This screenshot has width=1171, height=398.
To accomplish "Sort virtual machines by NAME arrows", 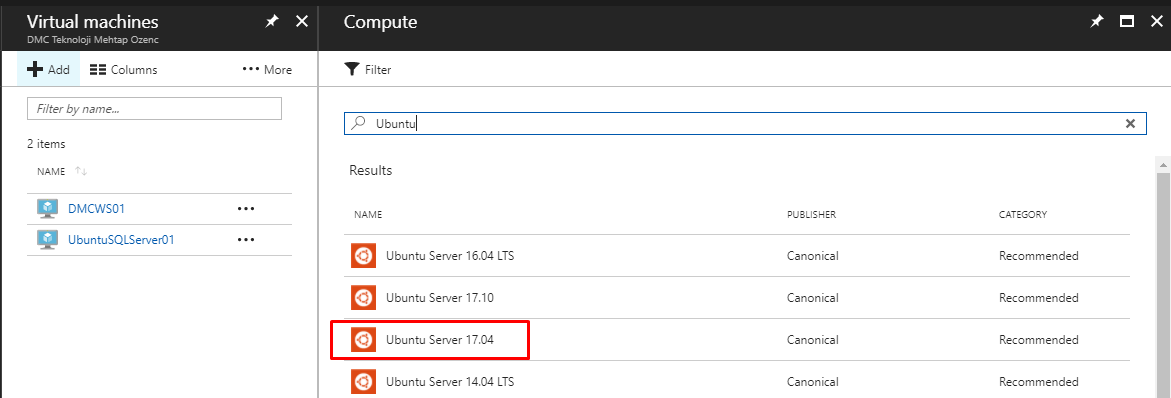I will coord(81,172).
